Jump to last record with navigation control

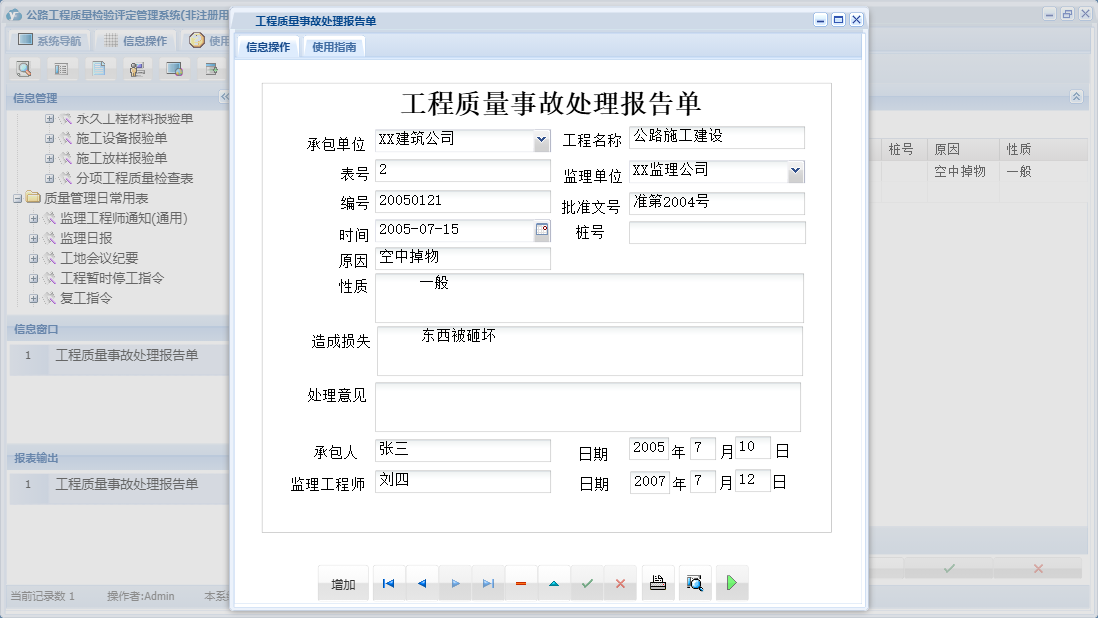click(487, 582)
